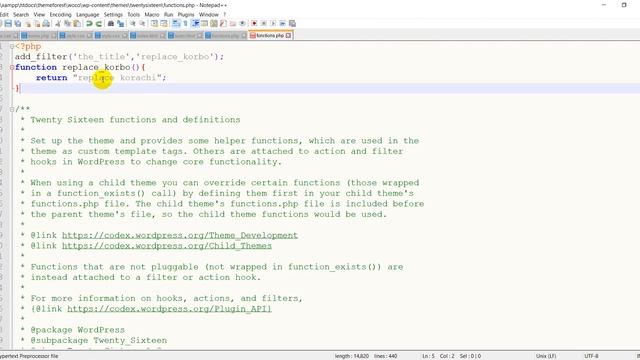This screenshot has width=640, height=360.
Task: Click the 'length : 14,820' status bar entry
Action: coord(352,356)
